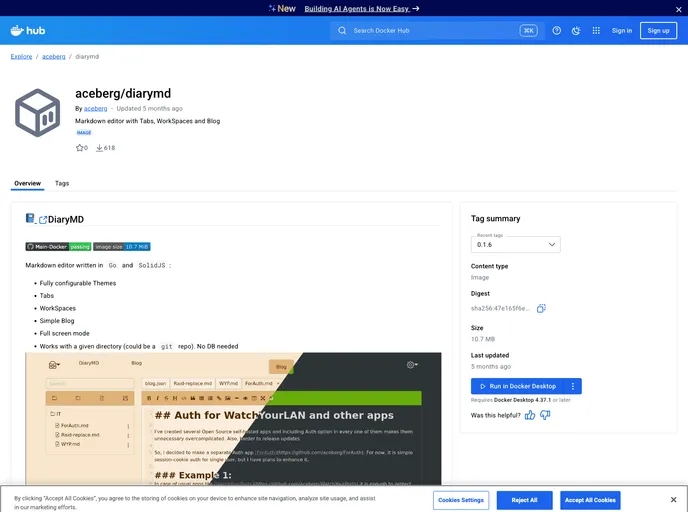Open the apps grid menu icon

click(x=596, y=31)
